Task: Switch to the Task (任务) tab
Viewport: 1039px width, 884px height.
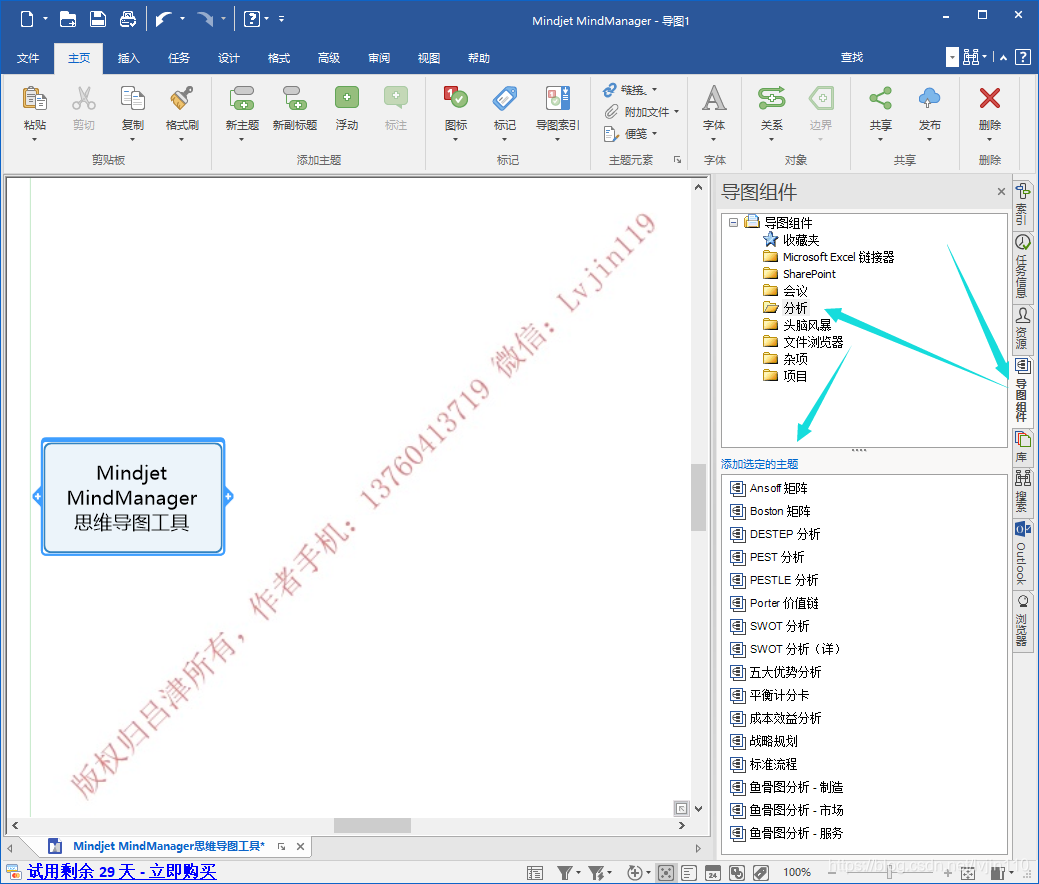Action: pyautogui.click(x=179, y=58)
